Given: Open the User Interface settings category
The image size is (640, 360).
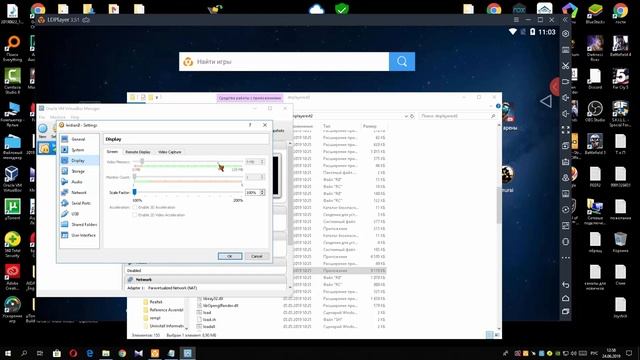Looking at the screenshot, I should point(79,235).
